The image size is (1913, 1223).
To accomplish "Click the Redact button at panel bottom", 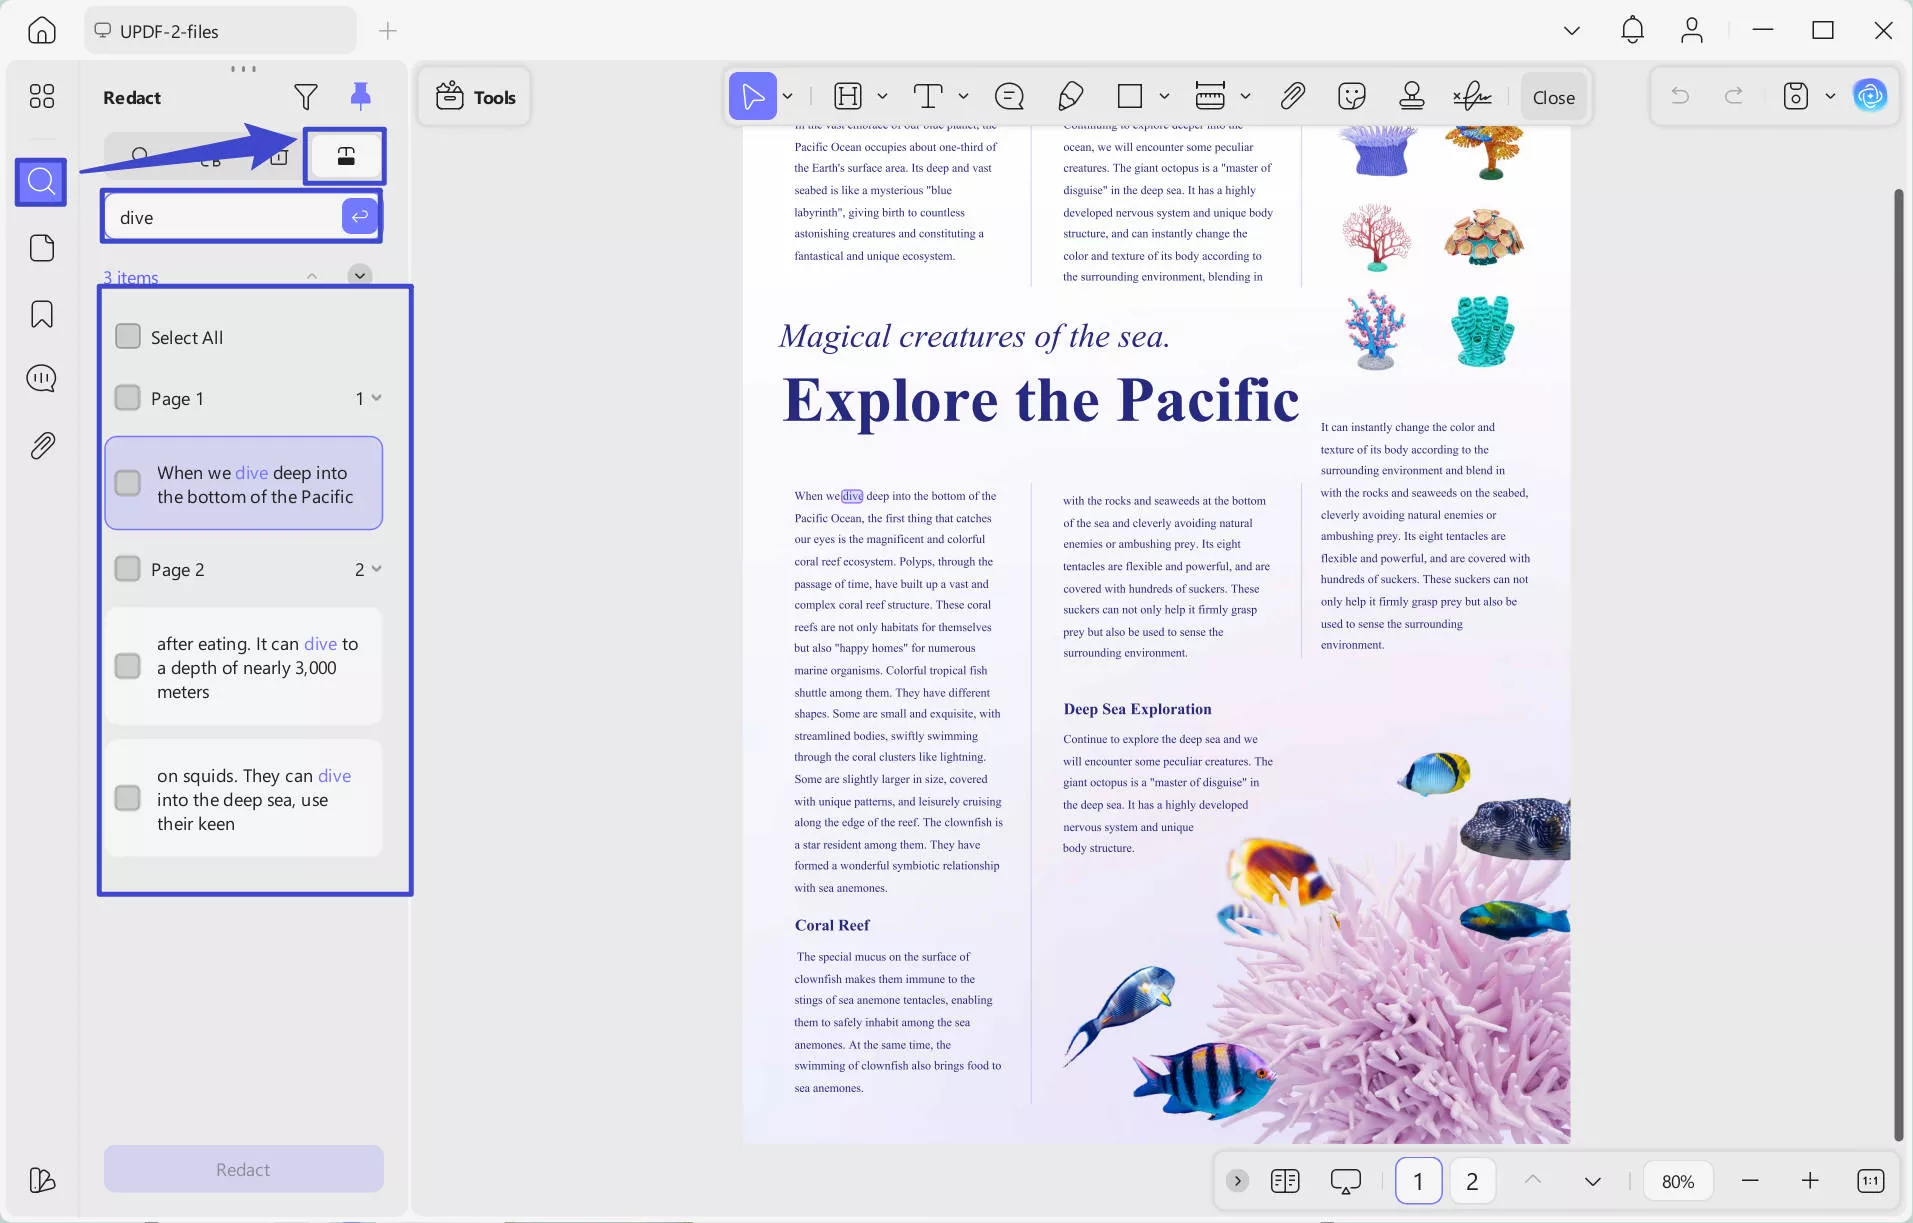I will tap(243, 1169).
